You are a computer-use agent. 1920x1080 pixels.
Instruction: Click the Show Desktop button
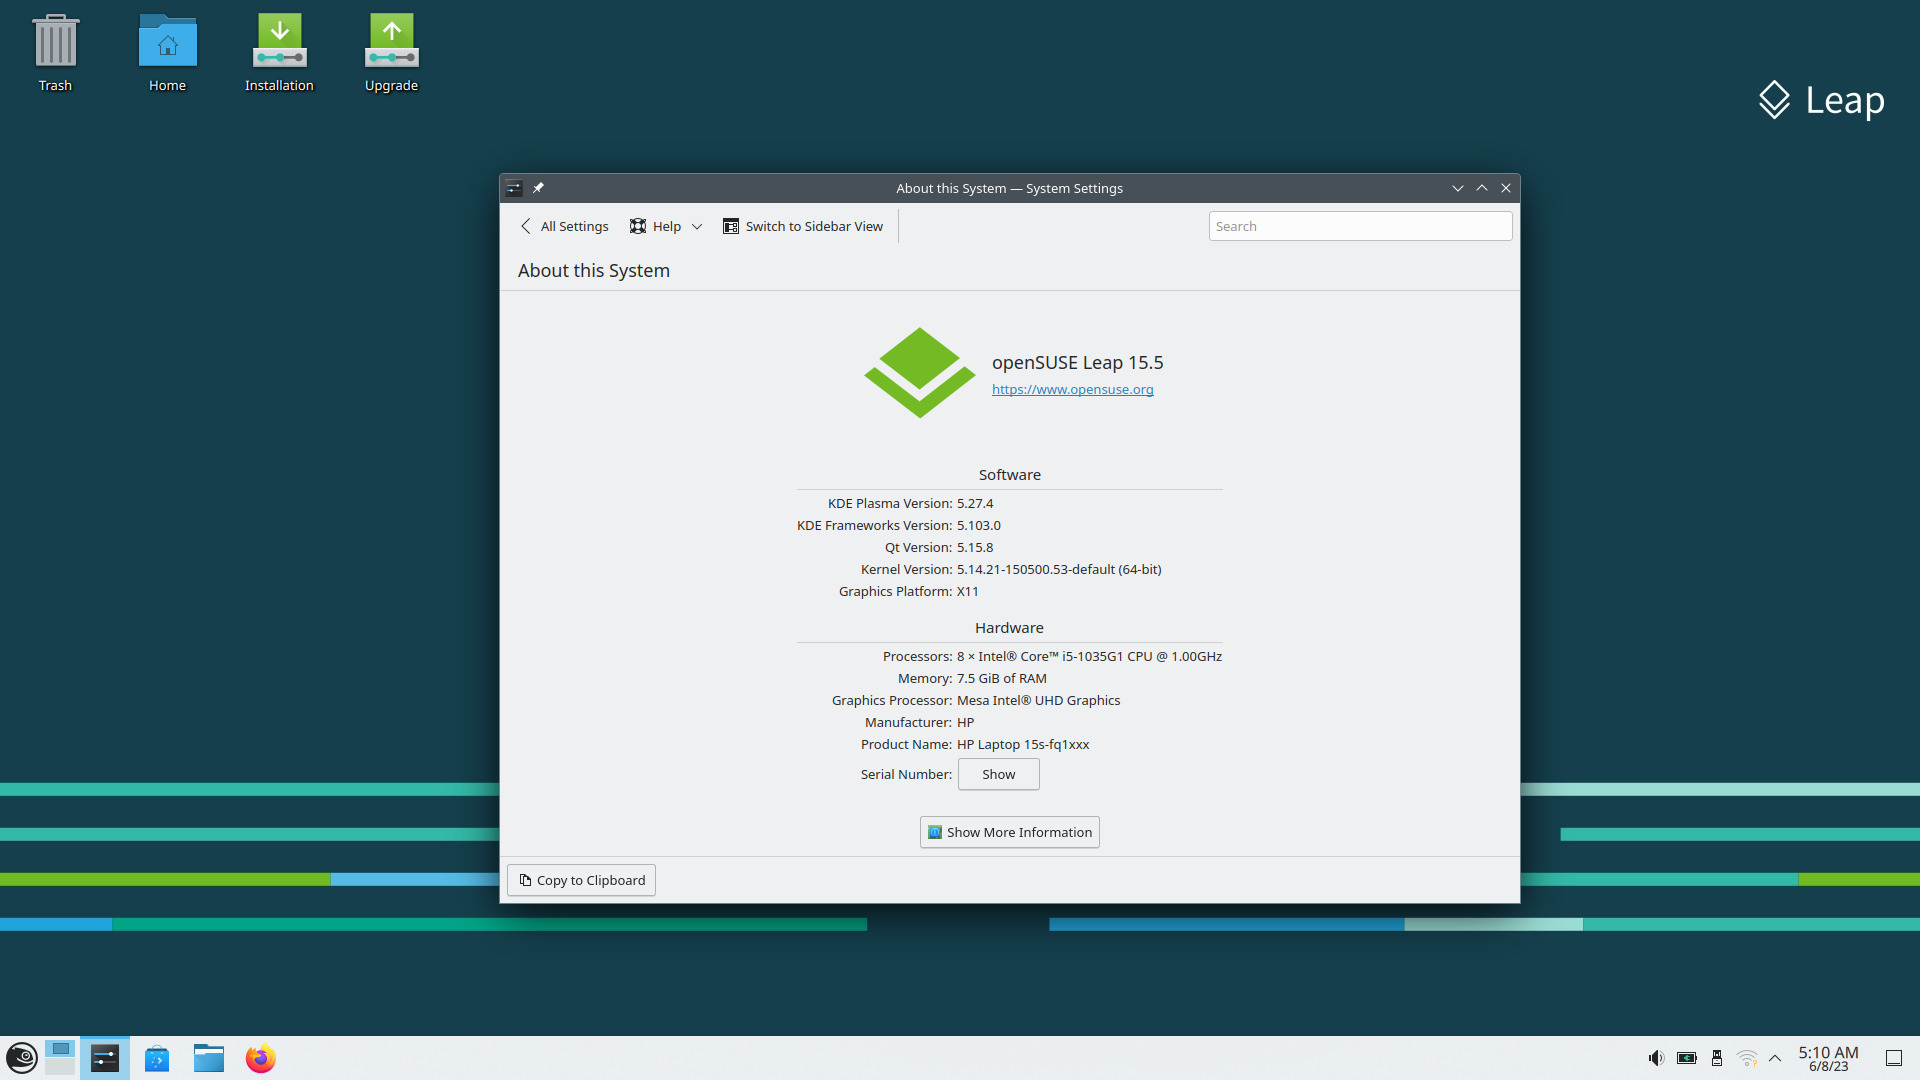click(1894, 1058)
